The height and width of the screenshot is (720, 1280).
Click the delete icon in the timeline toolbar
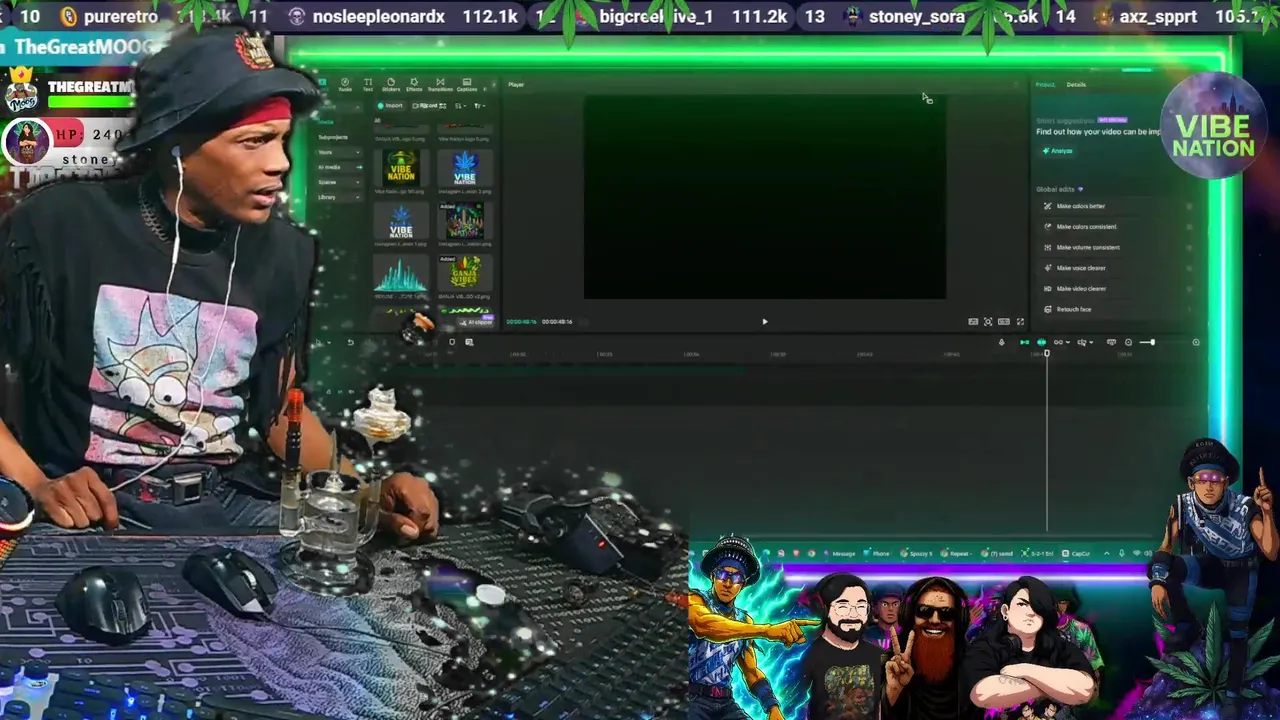click(x=452, y=342)
